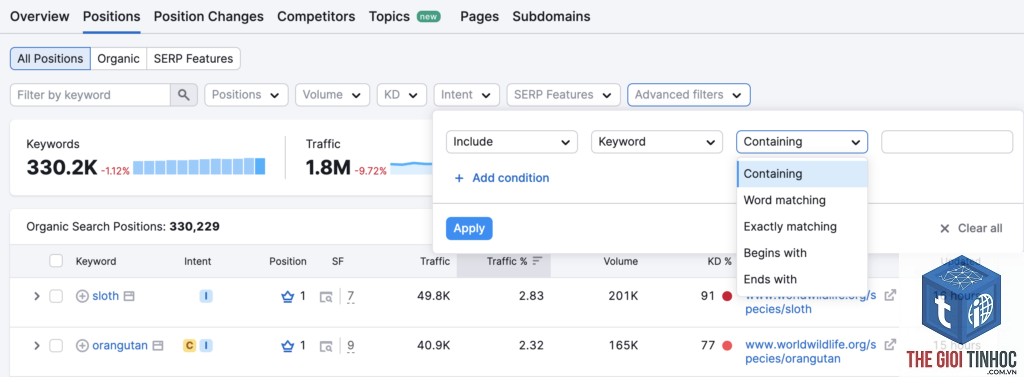The height and width of the screenshot is (377, 1024).
Task: Sort by the Traffic column header
Action: (434, 261)
